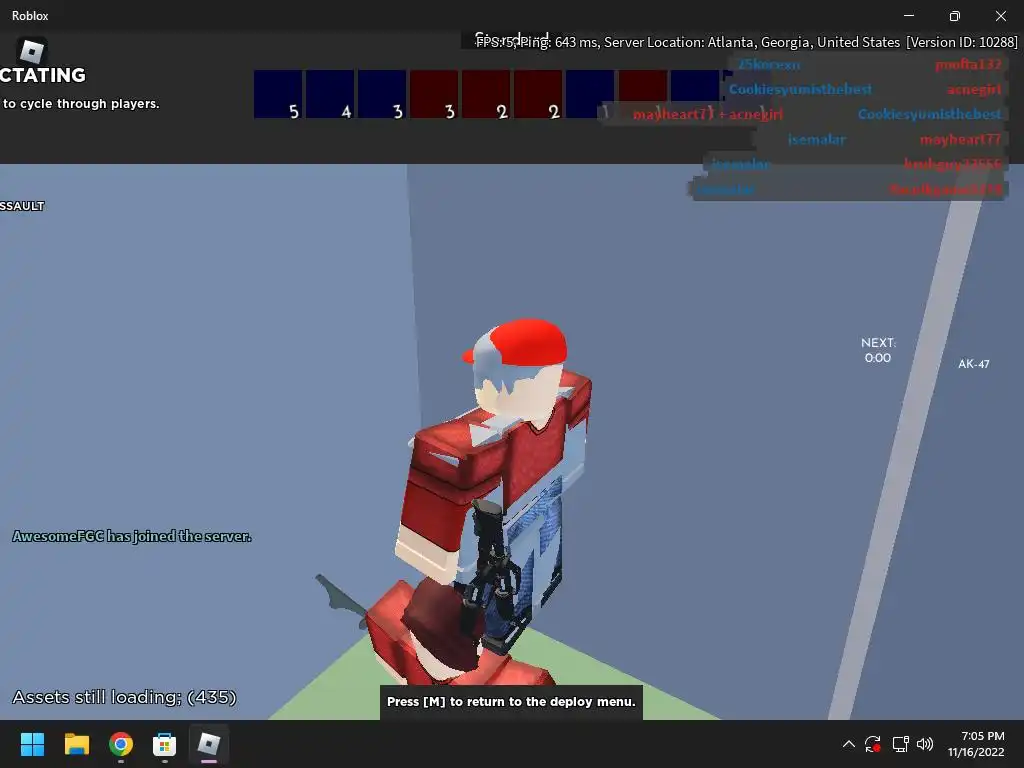Open the sync status tray icon
The image size is (1024, 768).
click(872, 744)
